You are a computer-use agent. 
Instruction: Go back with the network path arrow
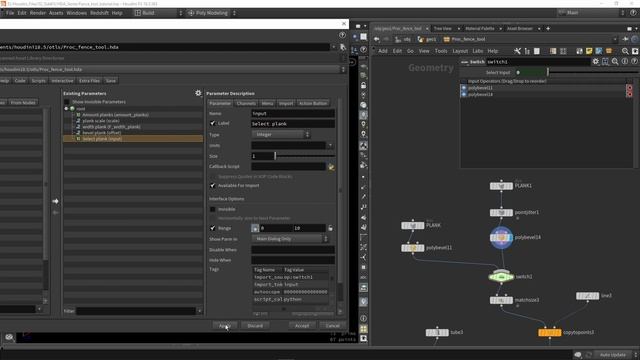tap(376, 39)
